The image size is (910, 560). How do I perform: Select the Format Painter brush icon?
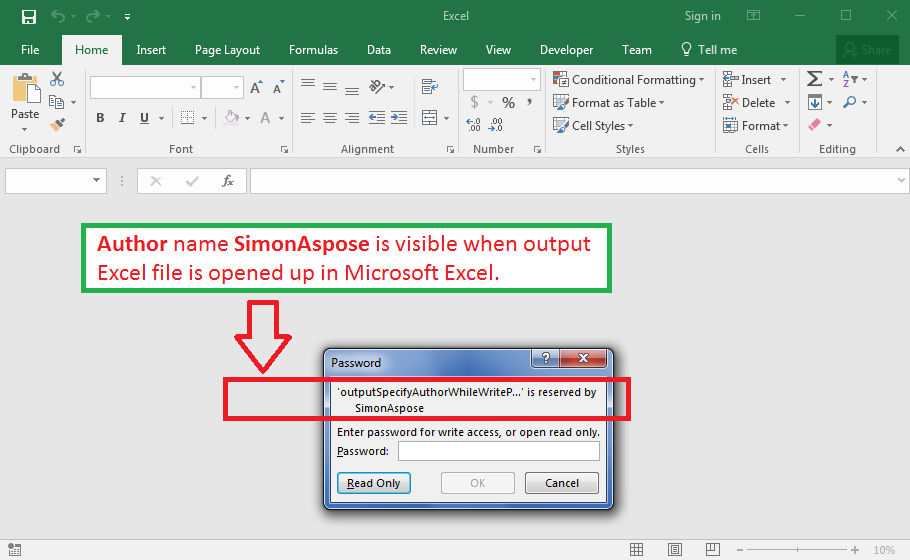[x=57, y=125]
